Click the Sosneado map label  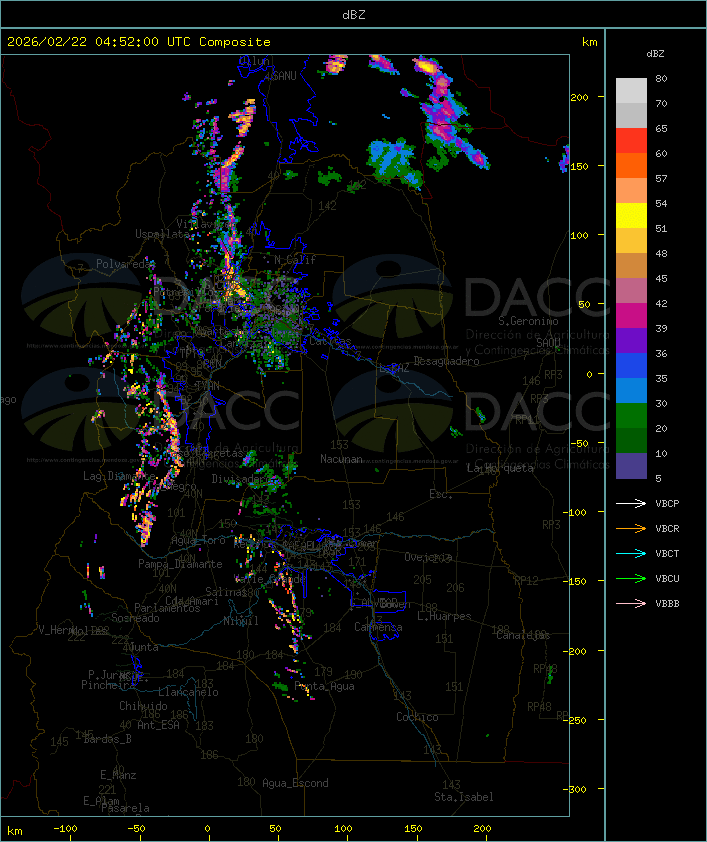[x=135, y=618]
